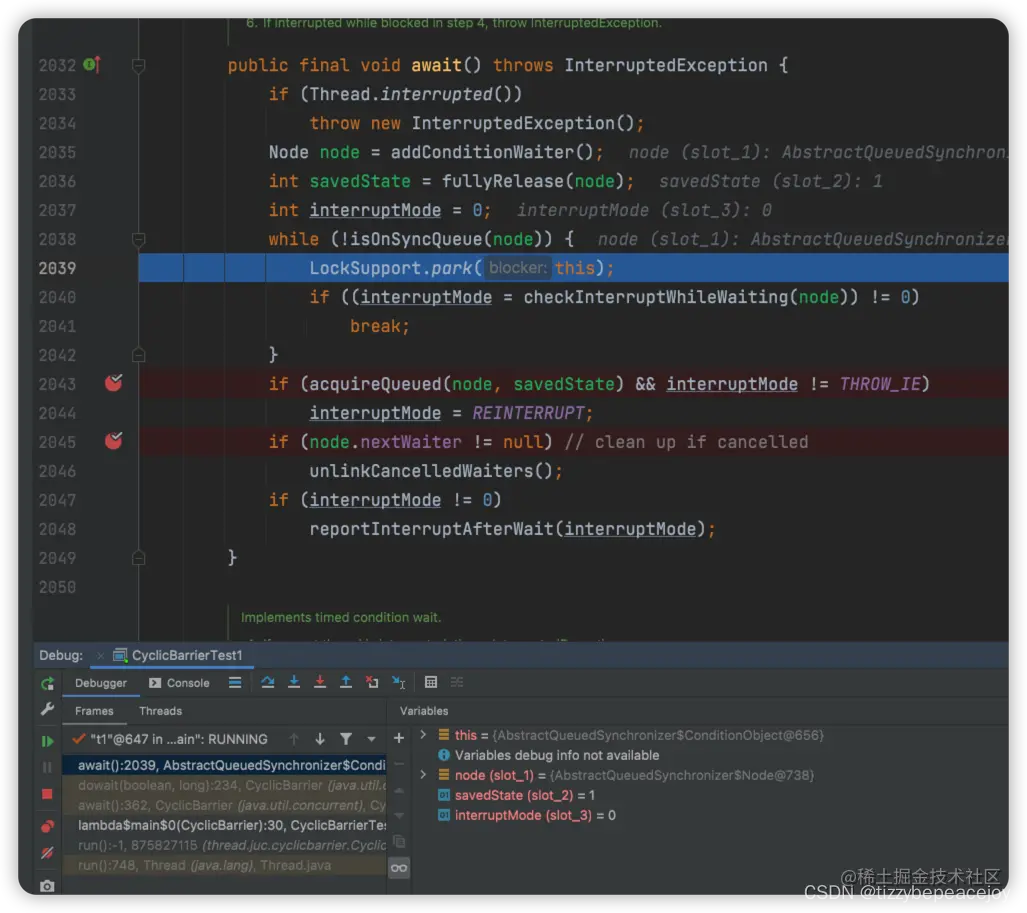Click the LockSupport.park call on line 2039
This screenshot has width=1027, height=913.
coord(461,268)
